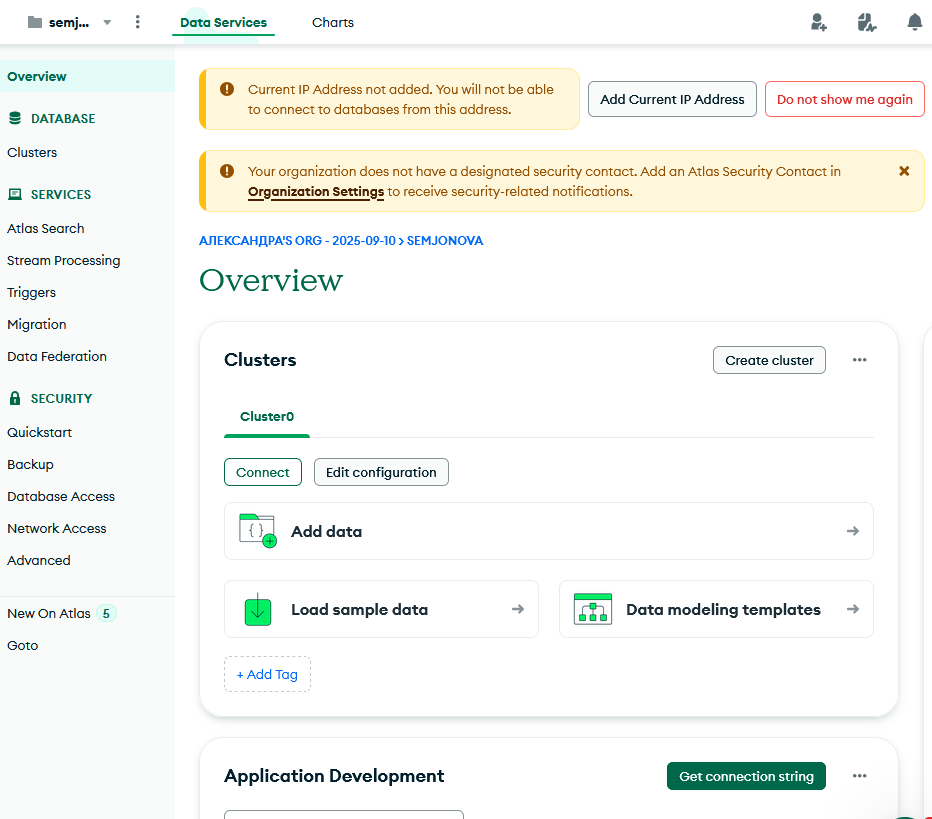Open project vertical three-dot options menu
The height and width of the screenshot is (819, 932).
138,22
